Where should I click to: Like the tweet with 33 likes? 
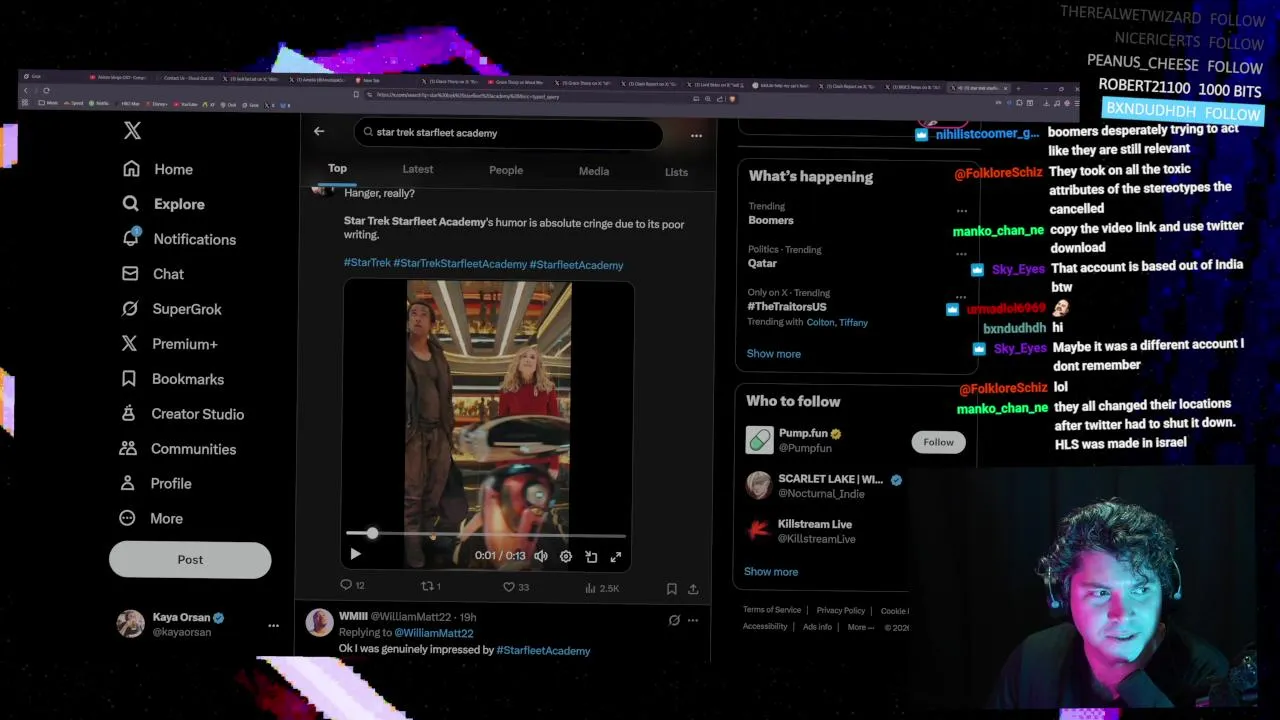pos(515,587)
